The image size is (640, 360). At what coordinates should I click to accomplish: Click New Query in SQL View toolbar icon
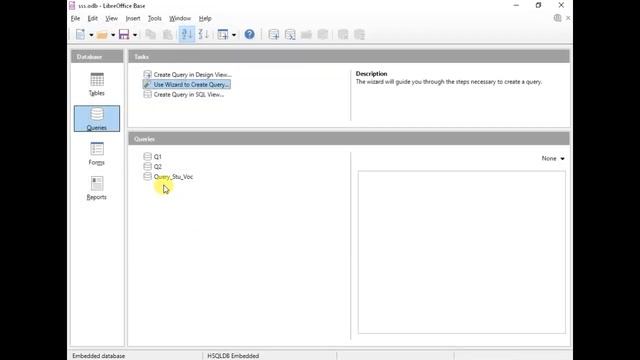point(290,35)
